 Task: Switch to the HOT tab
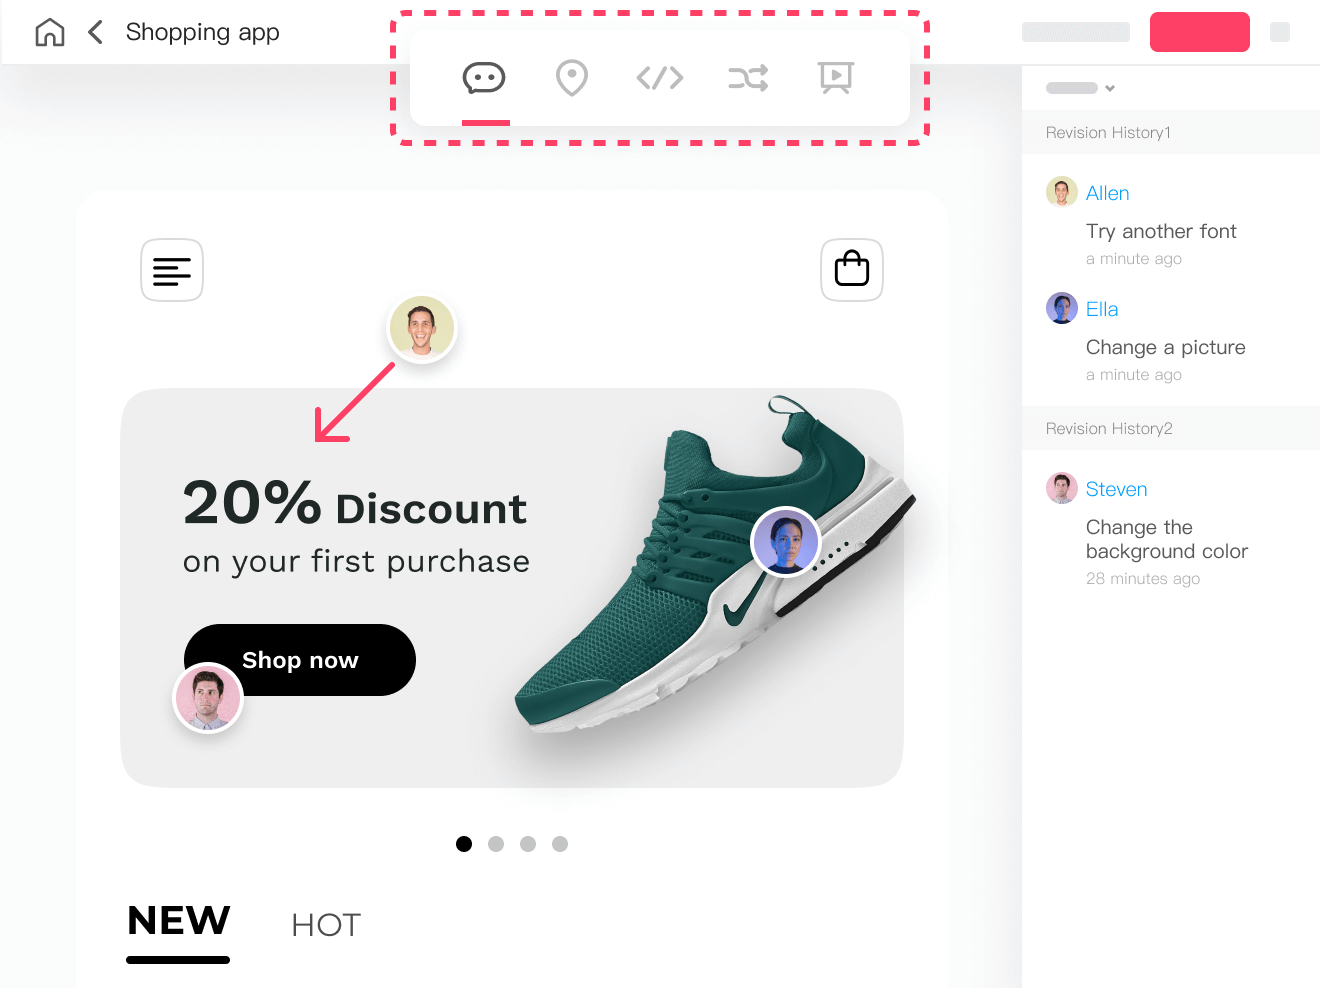tap(326, 925)
